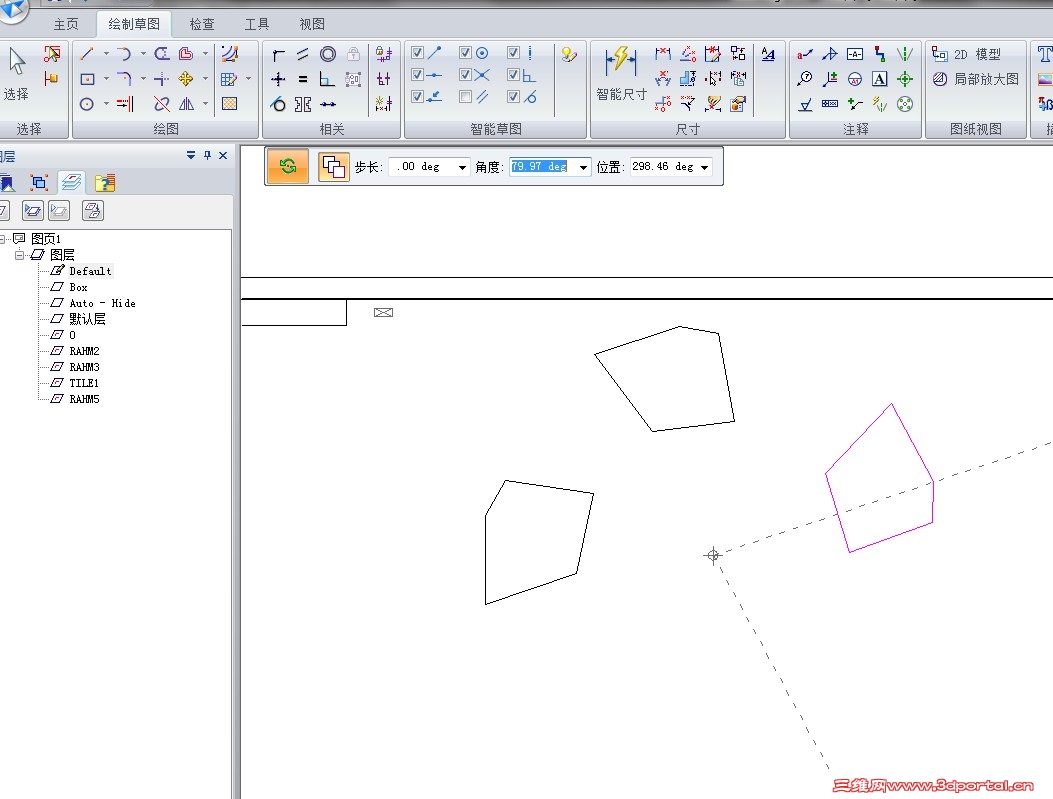Click the 选择 select tool button

(x=17, y=74)
